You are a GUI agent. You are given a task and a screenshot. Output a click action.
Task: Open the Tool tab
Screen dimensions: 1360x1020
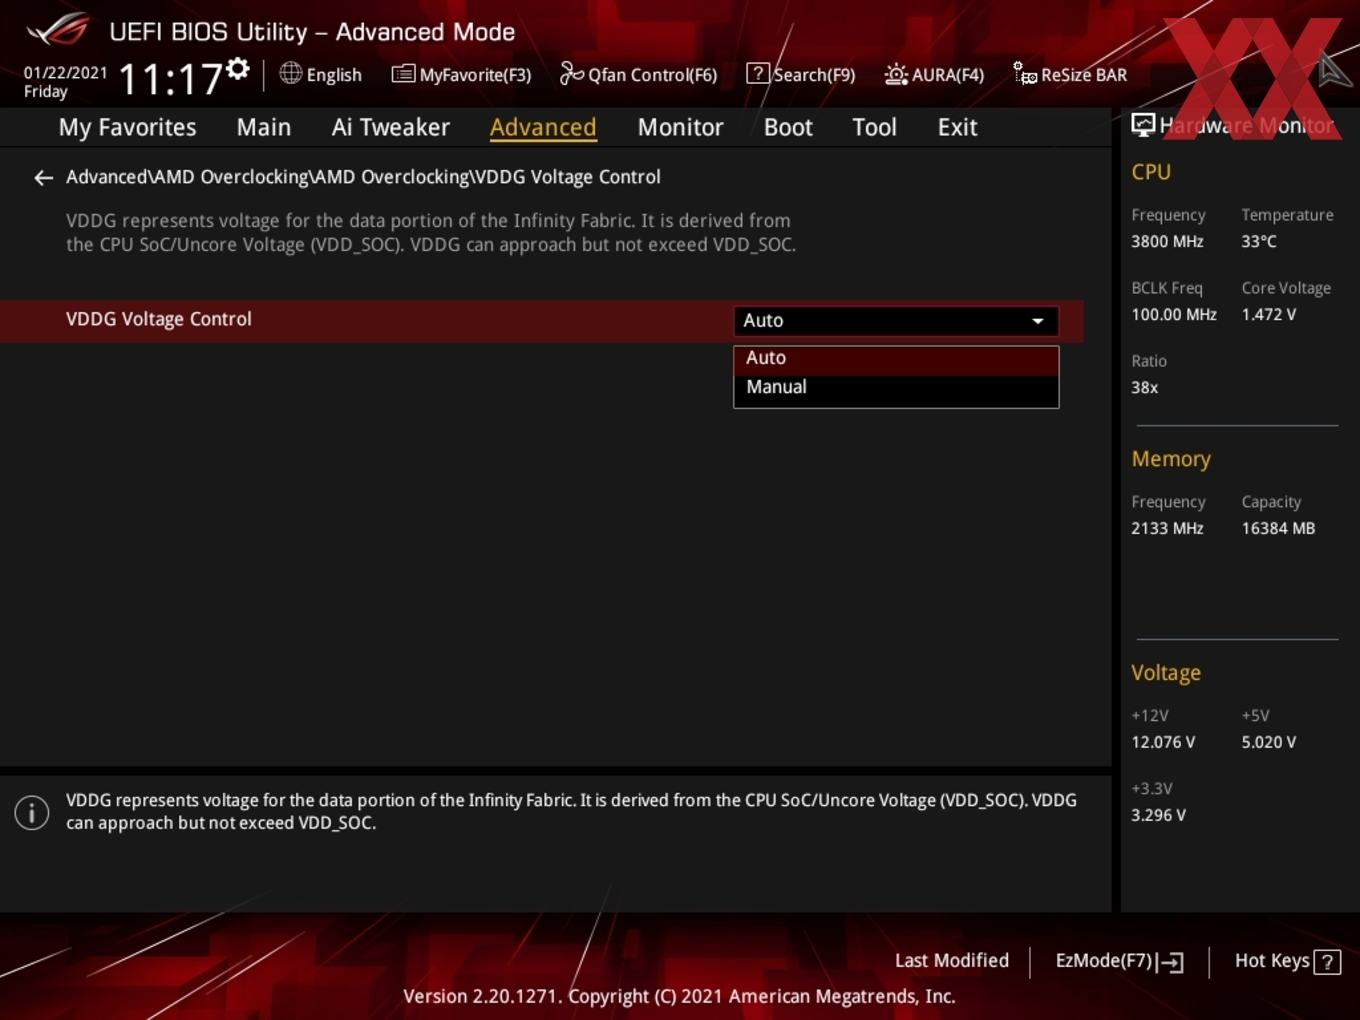pos(874,127)
